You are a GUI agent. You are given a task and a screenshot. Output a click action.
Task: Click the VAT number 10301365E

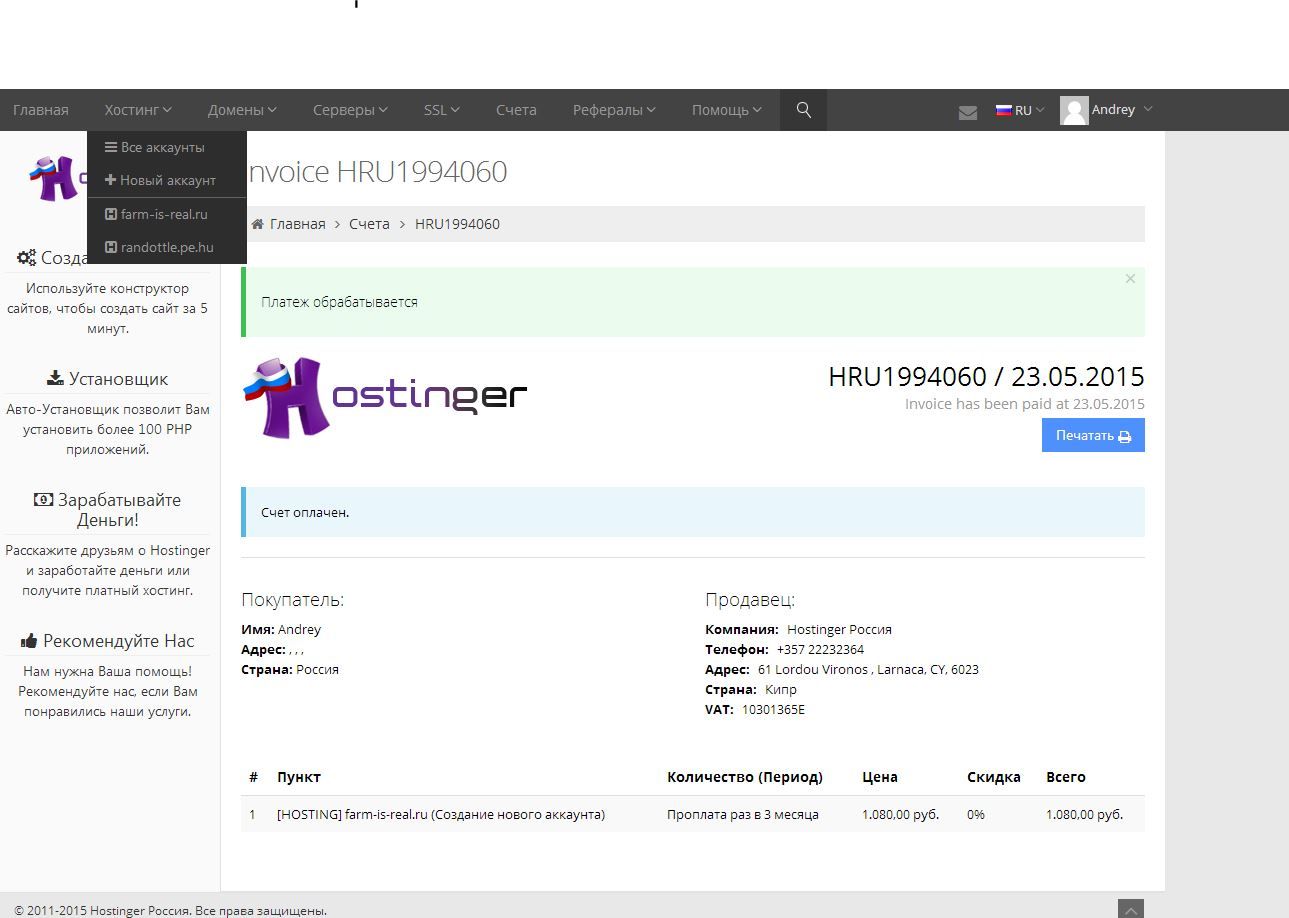pos(773,709)
